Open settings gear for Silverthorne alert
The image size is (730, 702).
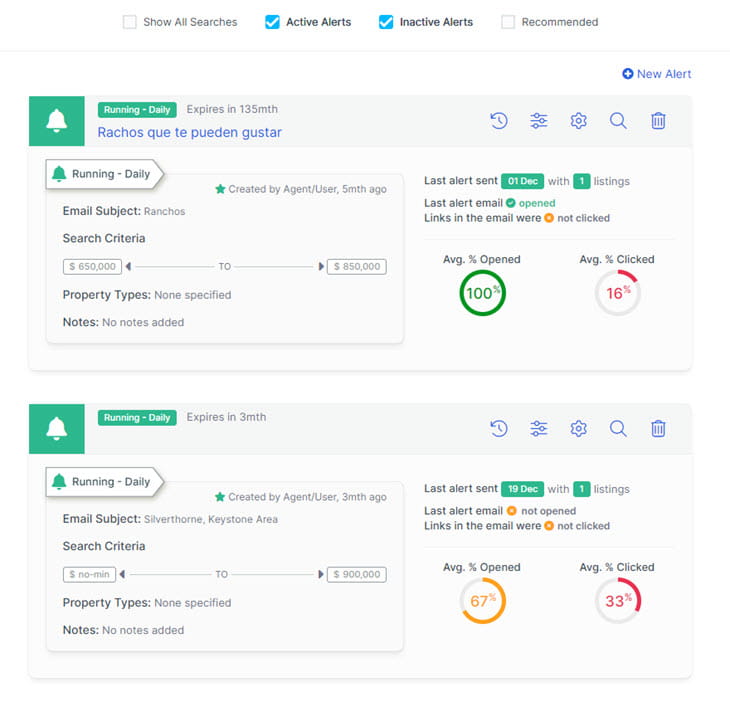pos(578,429)
